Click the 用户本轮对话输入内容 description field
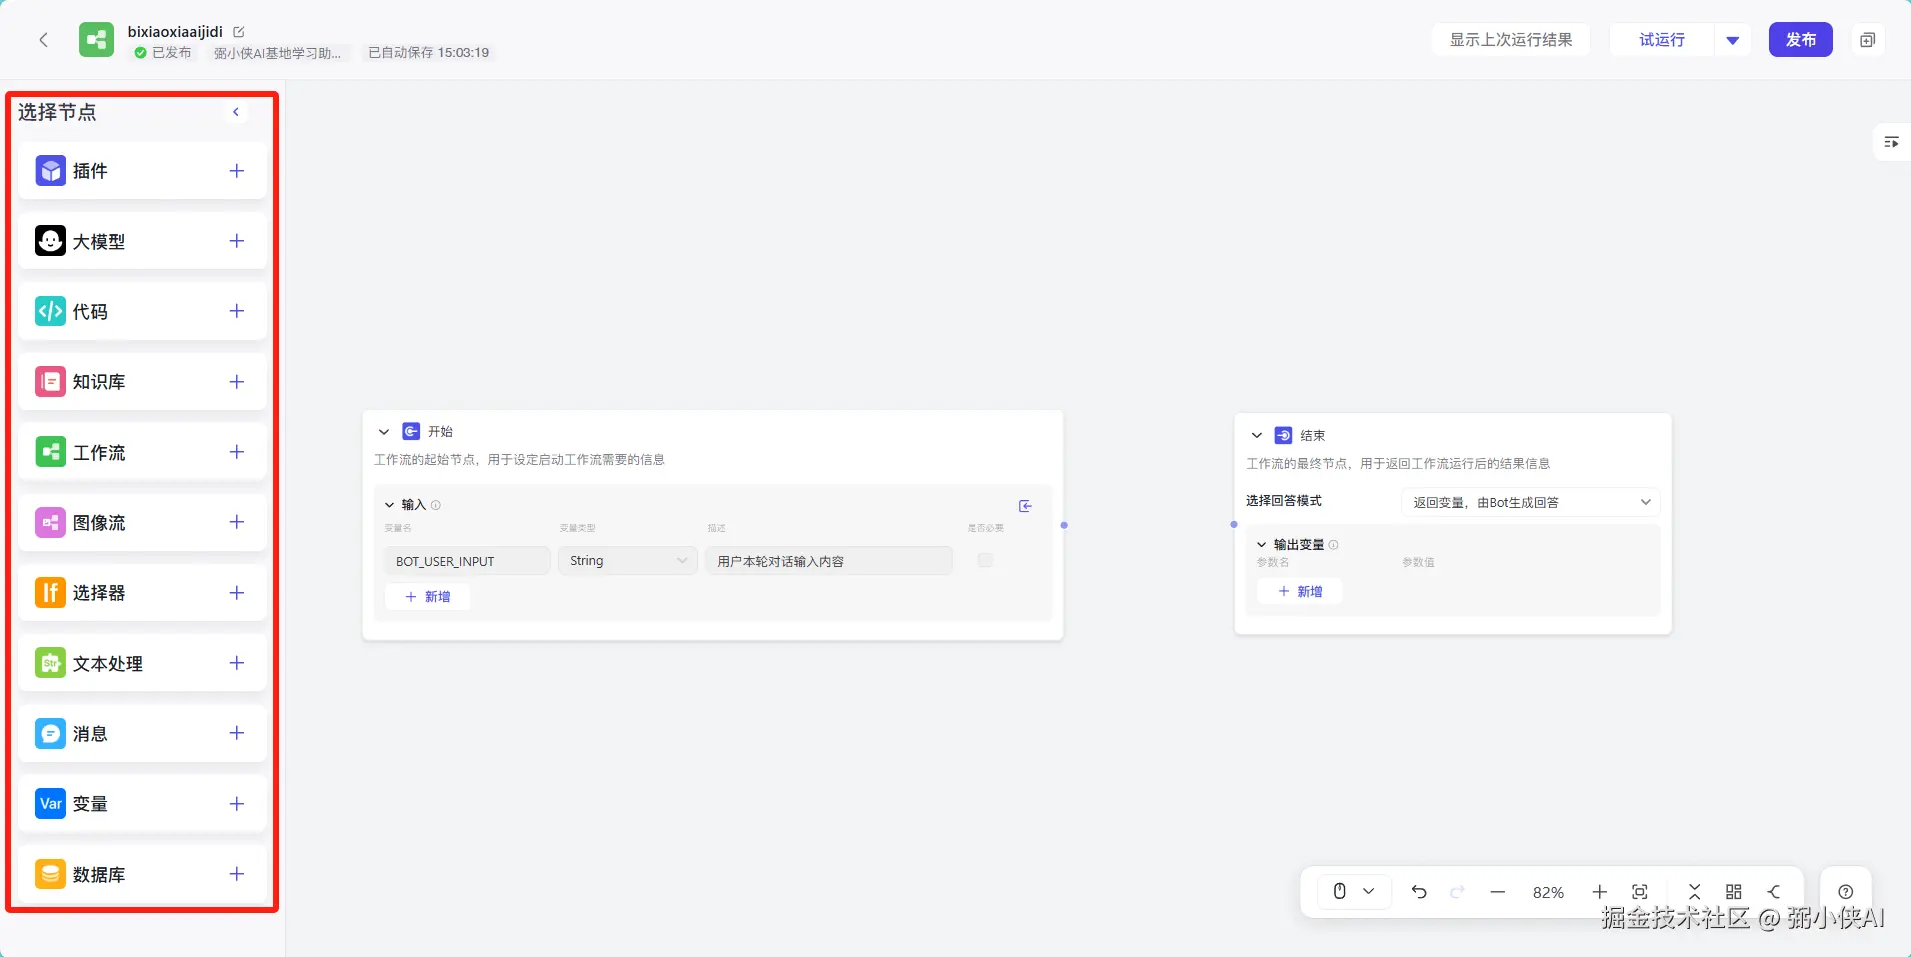The image size is (1911, 957). point(828,561)
